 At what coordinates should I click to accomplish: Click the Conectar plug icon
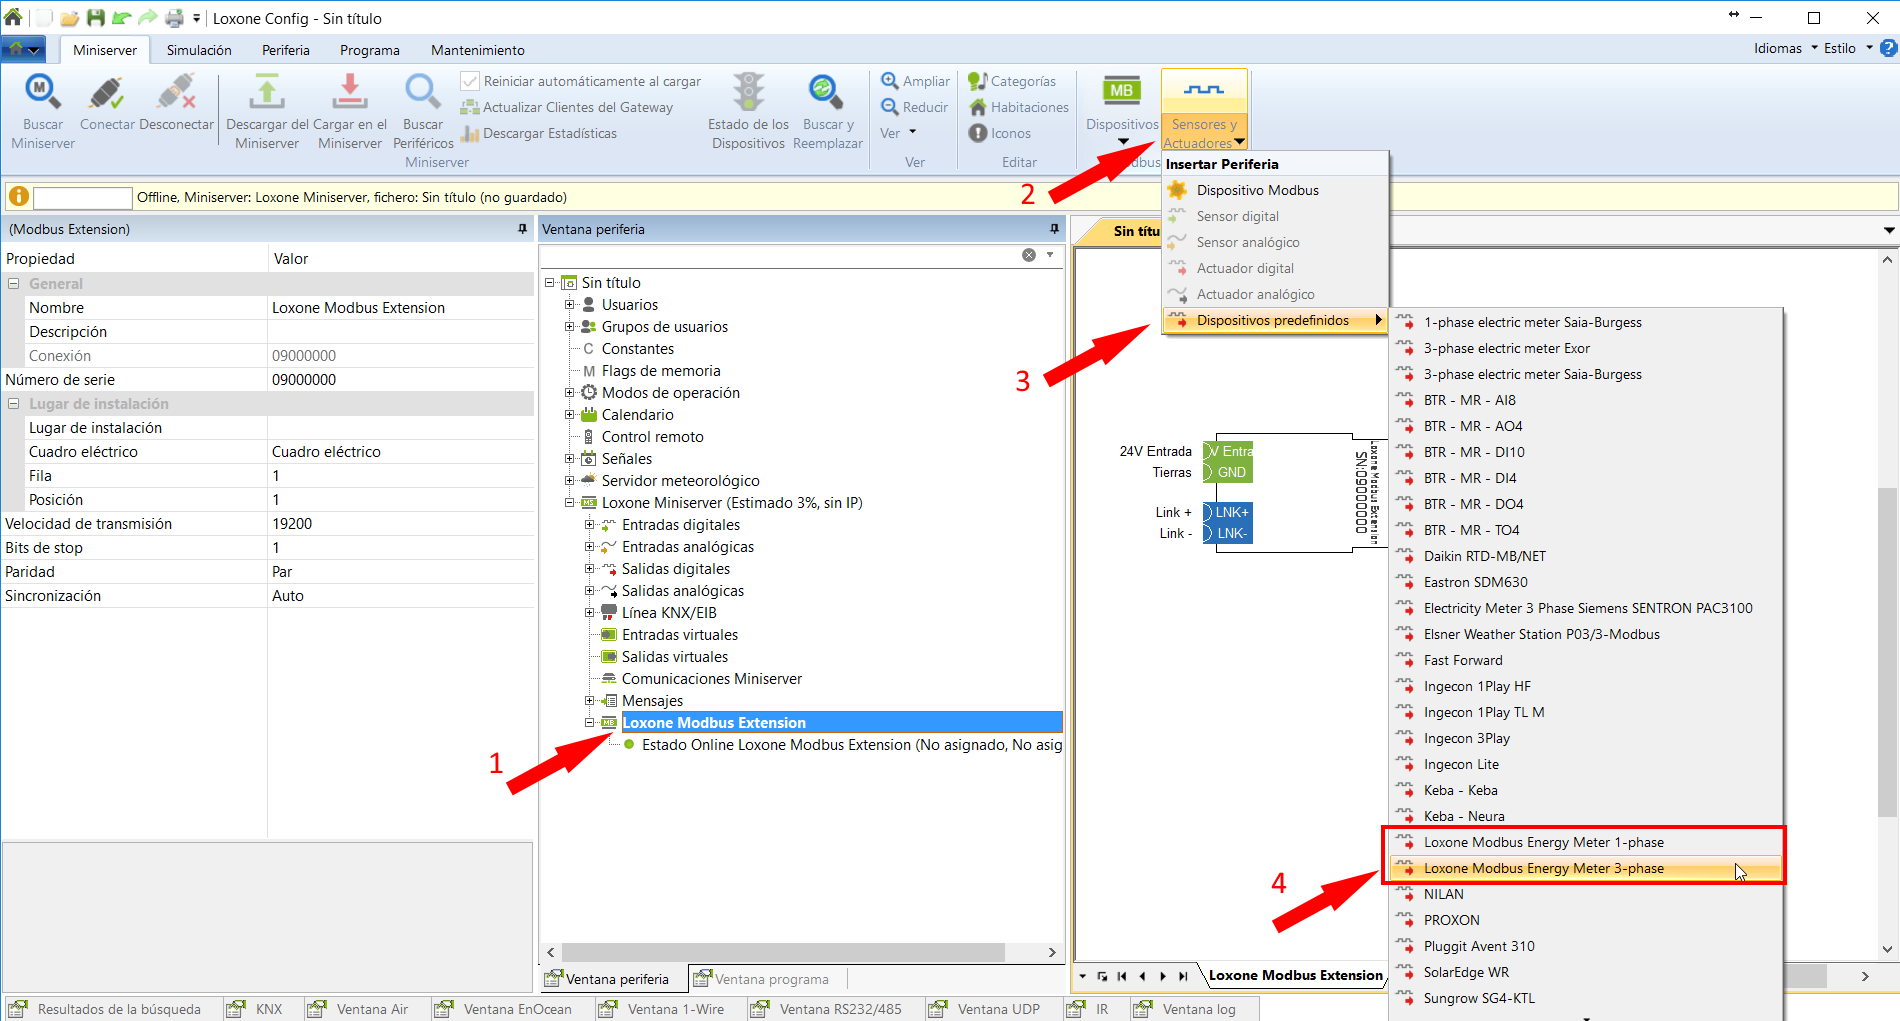click(x=106, y=93)
